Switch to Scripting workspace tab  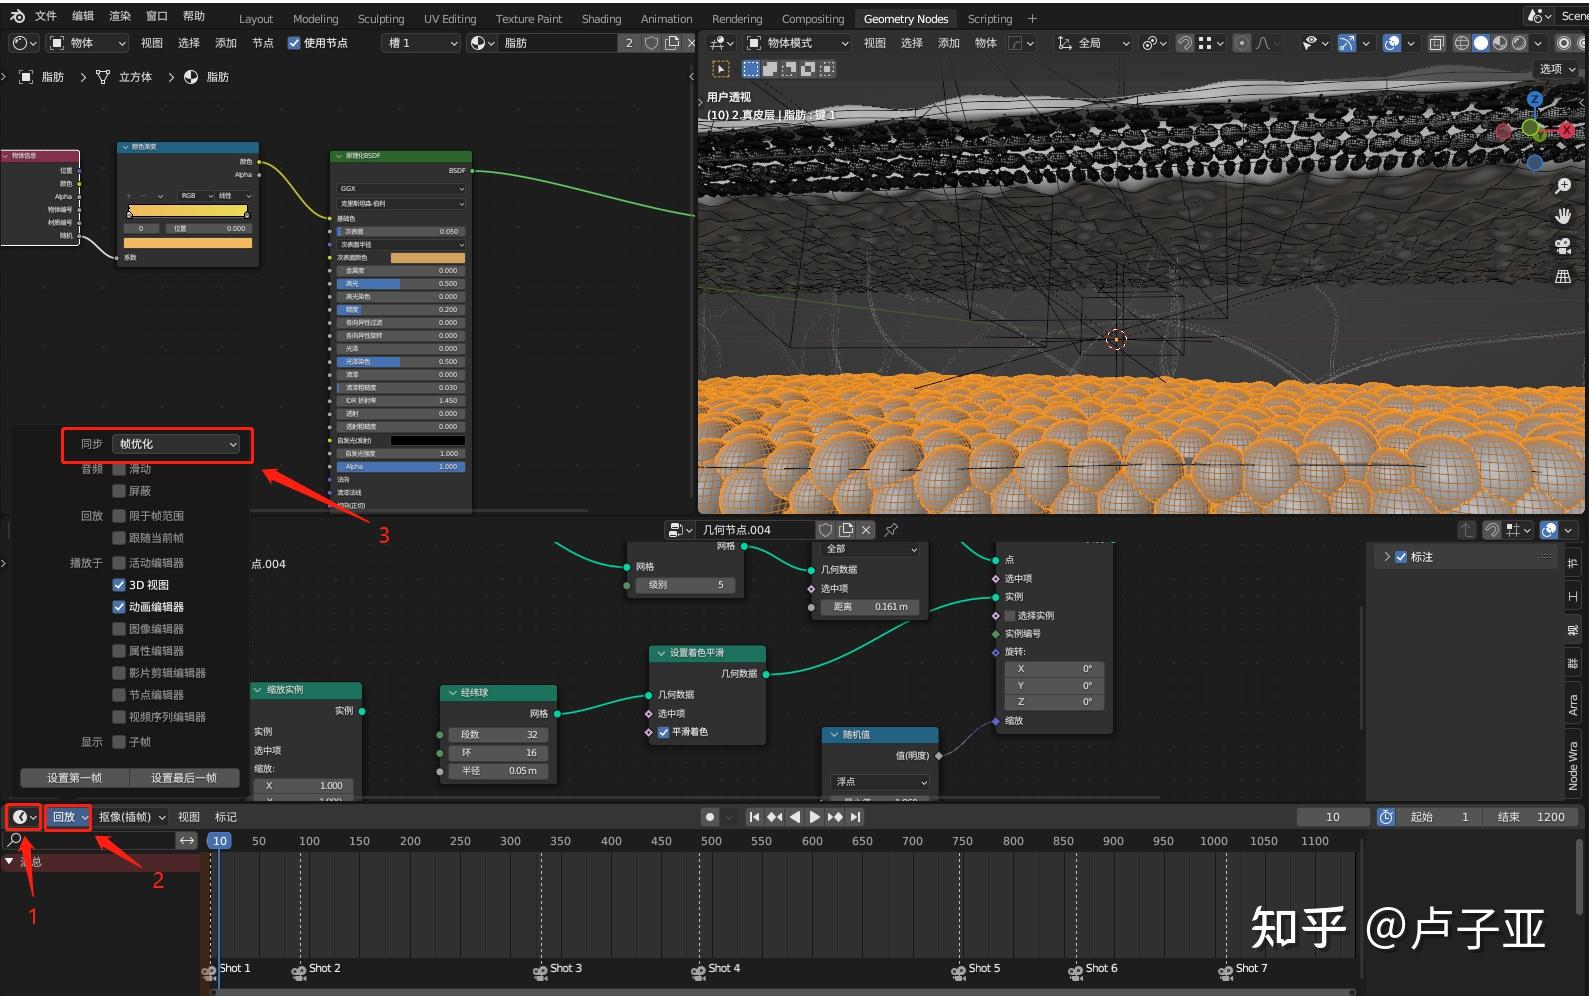pyautogui.click(x=990, y=19)
